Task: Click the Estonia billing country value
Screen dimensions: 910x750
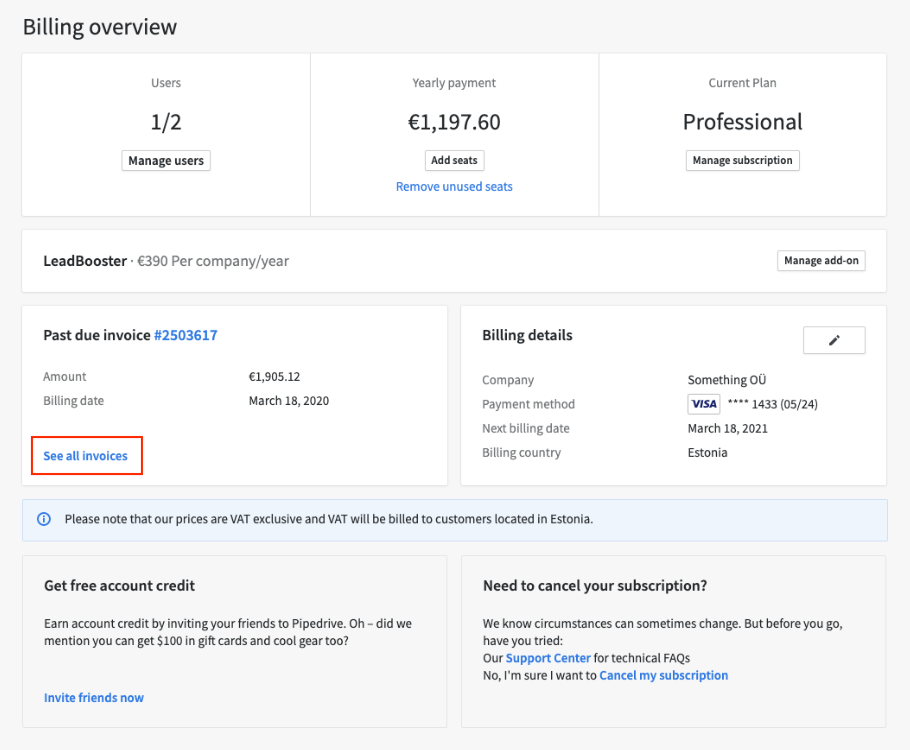Action: (x=707, y=453)
